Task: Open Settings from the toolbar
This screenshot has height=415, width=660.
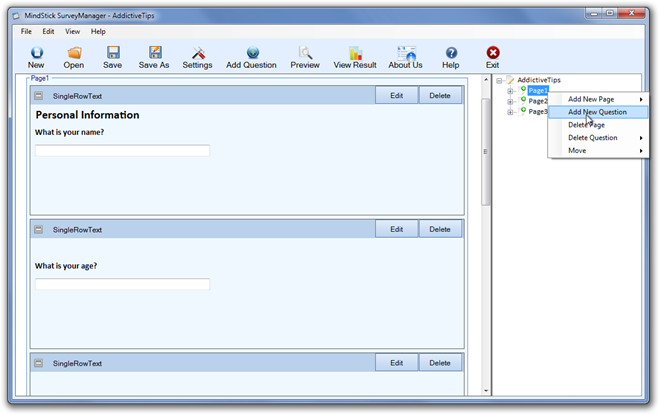Action: tap(198, 52)
